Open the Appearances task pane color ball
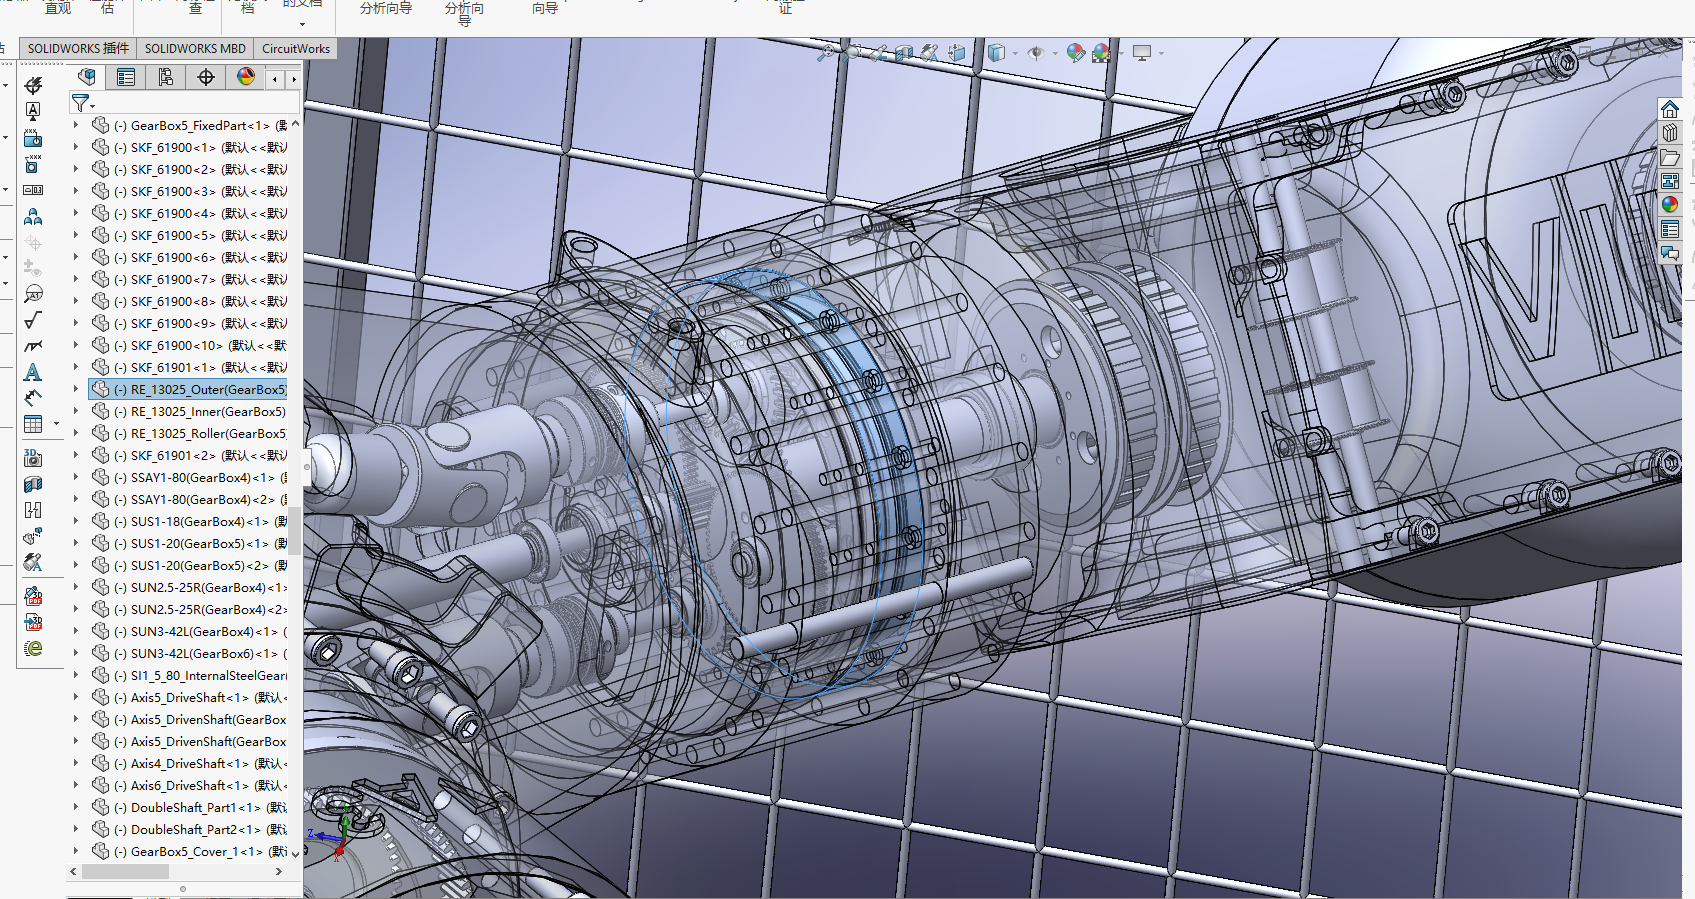The image size is (1695, 899). [1669, 205]
